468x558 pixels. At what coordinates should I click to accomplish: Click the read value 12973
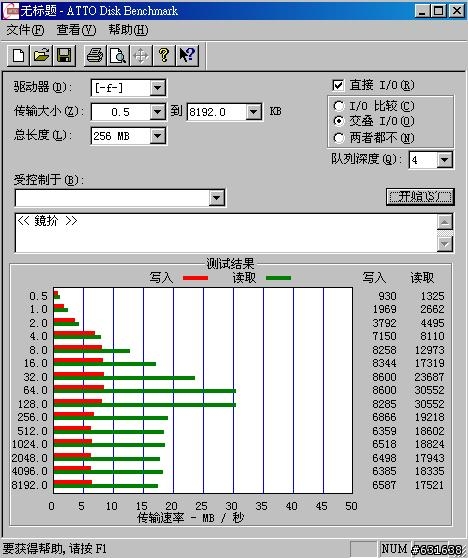pos(430,350)
